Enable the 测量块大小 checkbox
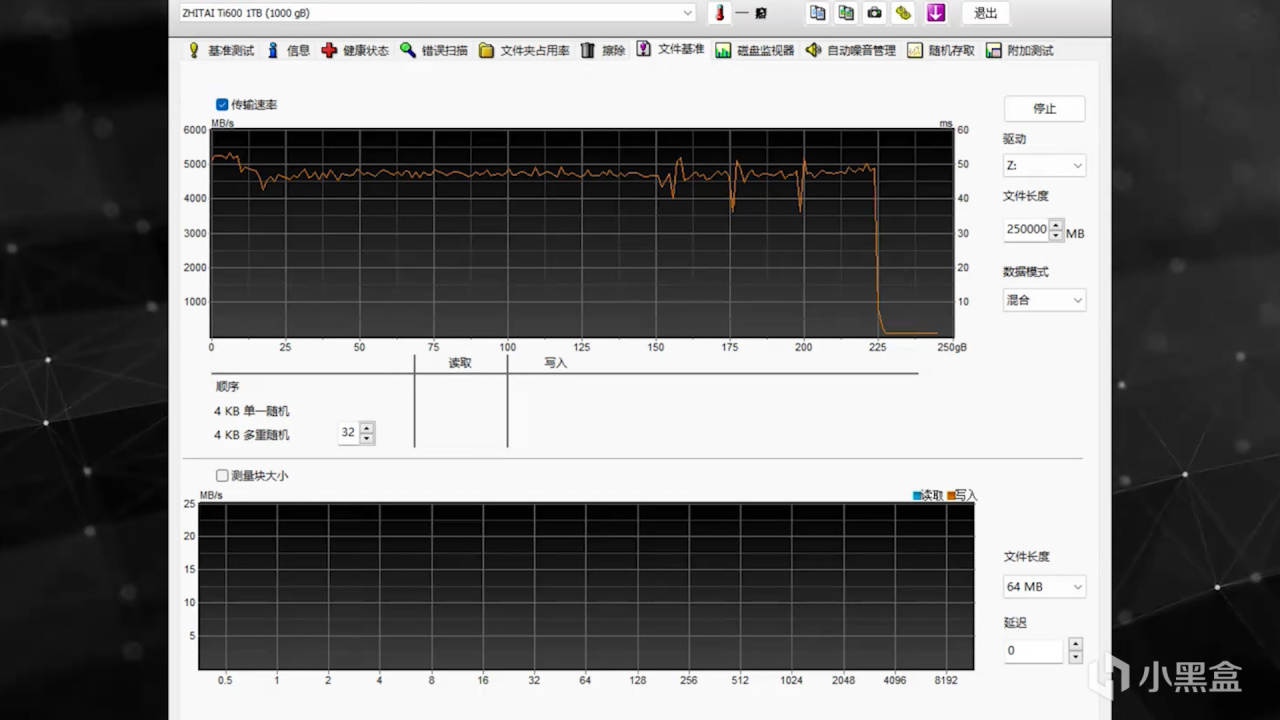 coord(222,476)
